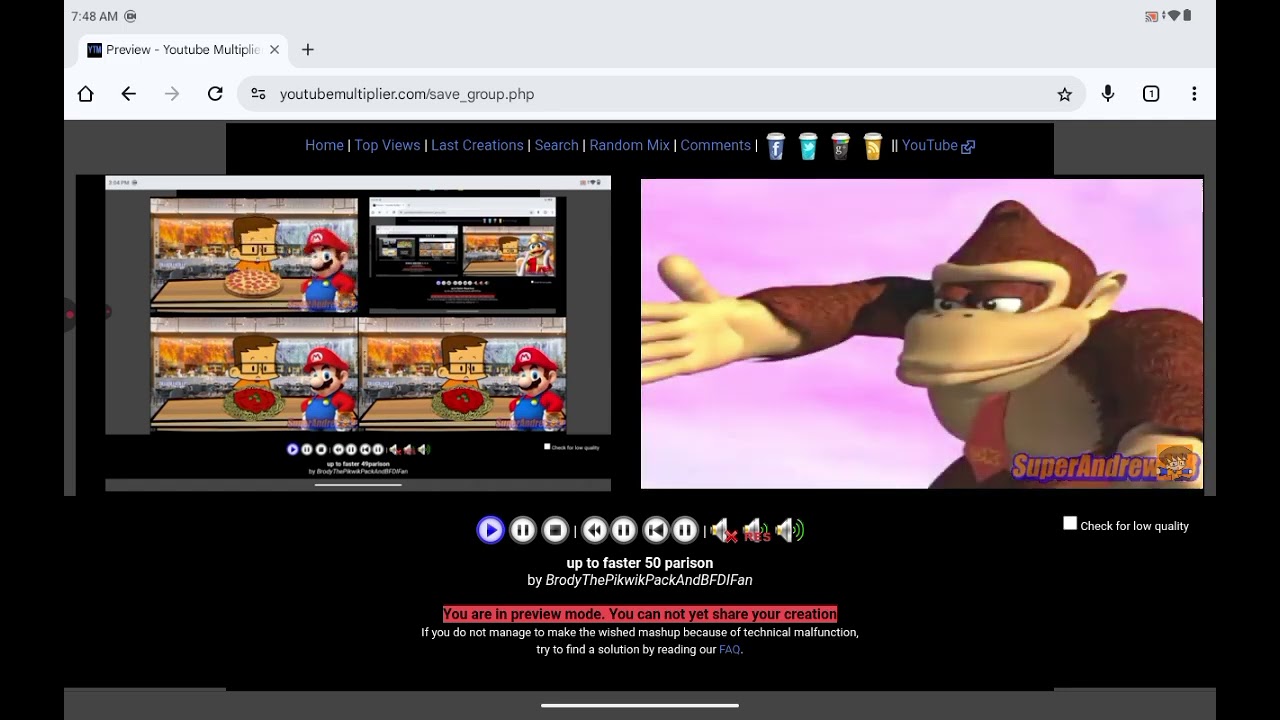This screenshot has width=1280, height=720.
Task: Click the pause button right after the rewind button
Action: pos(623,530)
